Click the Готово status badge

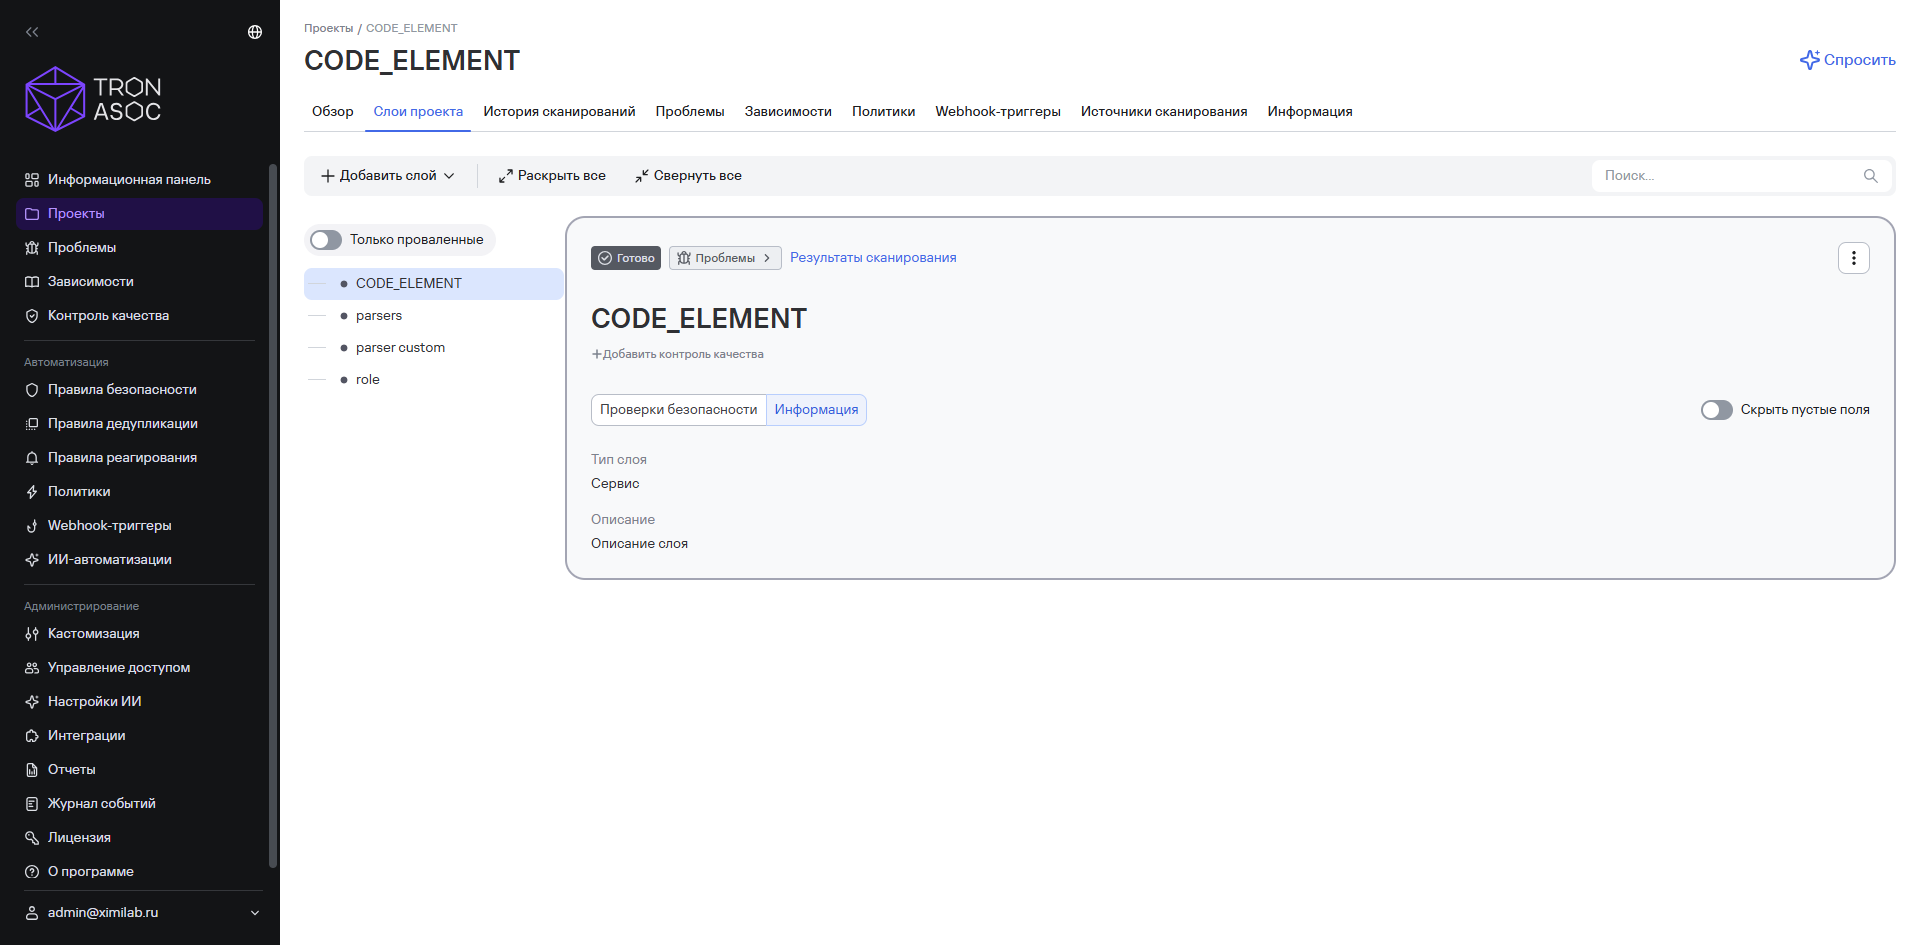point(626,258)
